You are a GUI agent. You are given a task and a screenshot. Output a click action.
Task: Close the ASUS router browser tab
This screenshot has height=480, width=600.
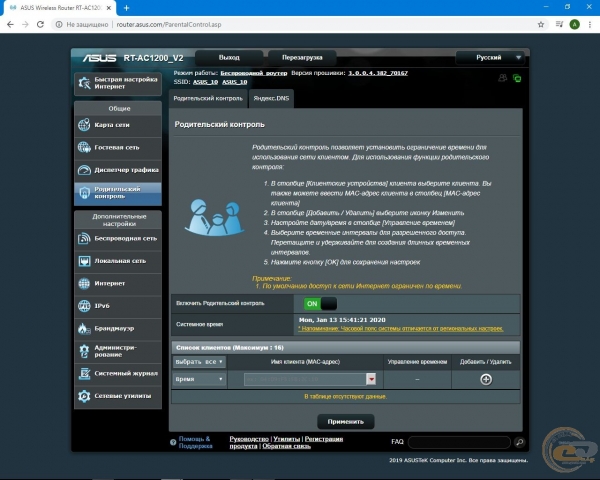(x=109, y=8)
